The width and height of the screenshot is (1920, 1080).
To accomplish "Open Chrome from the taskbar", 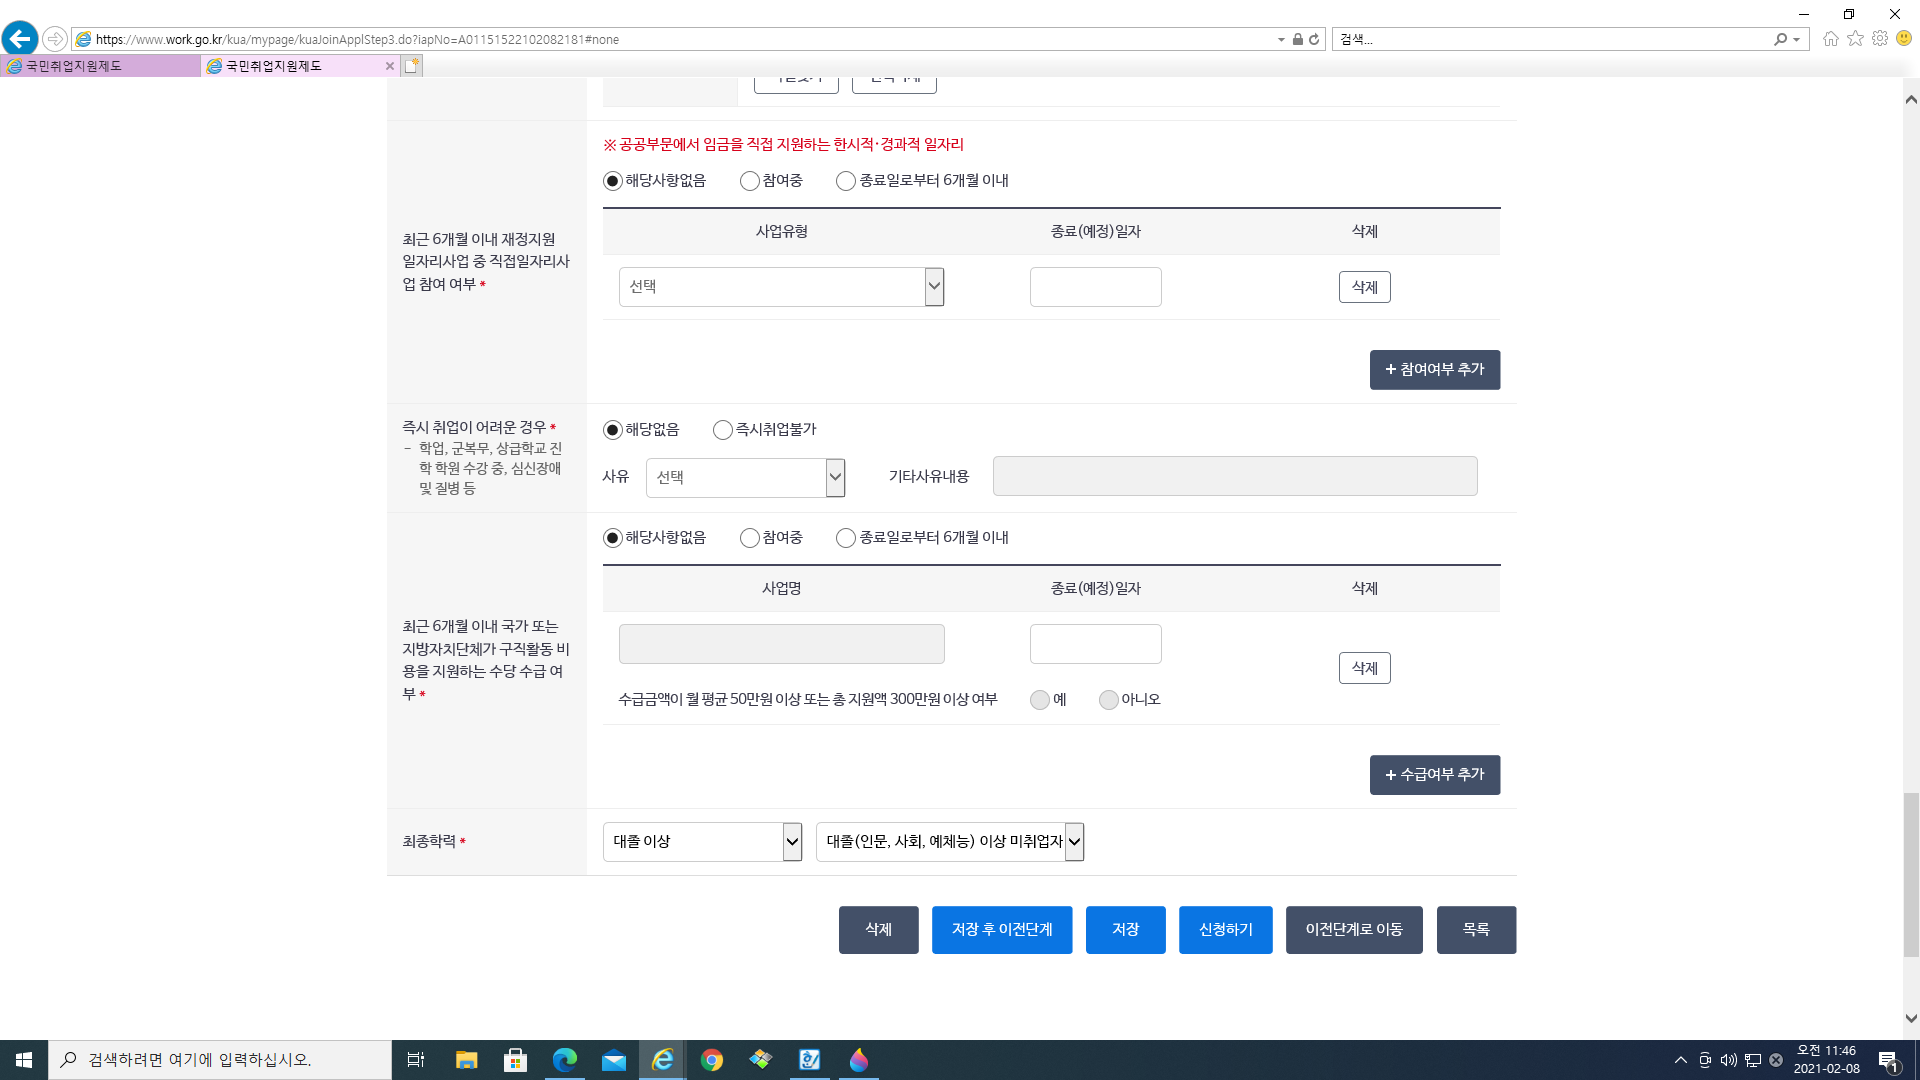I will coord(711,1060).
